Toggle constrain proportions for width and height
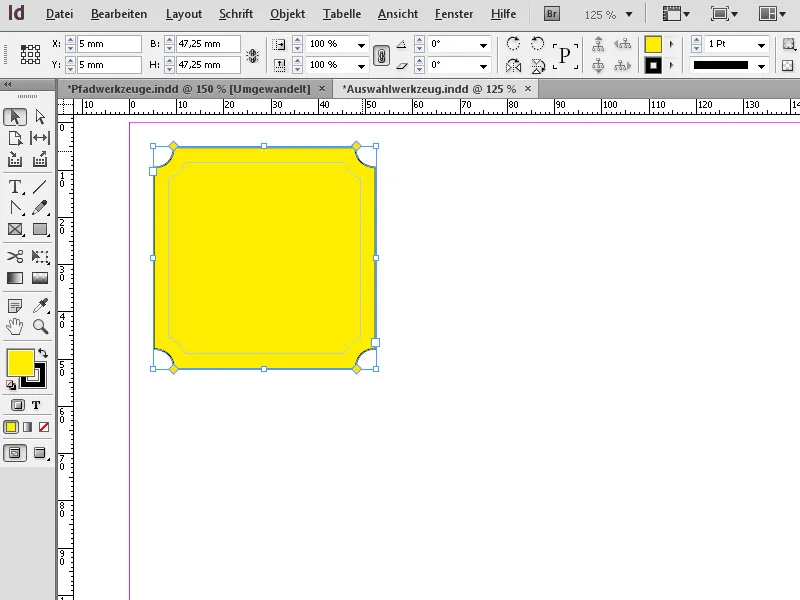 point(252,55)
